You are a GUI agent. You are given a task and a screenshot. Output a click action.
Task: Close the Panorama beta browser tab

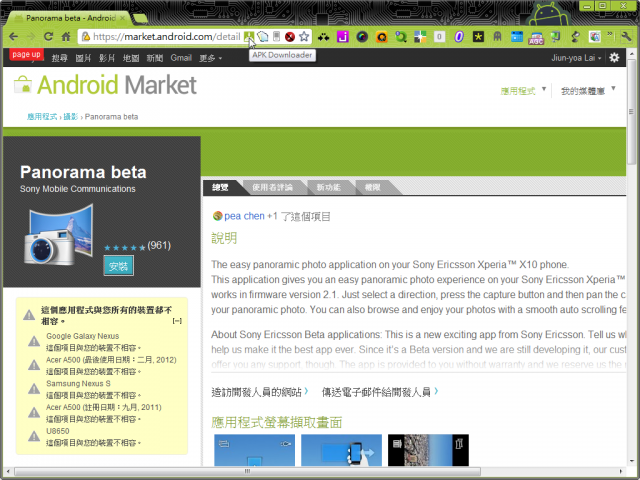[x=122, y=18]
